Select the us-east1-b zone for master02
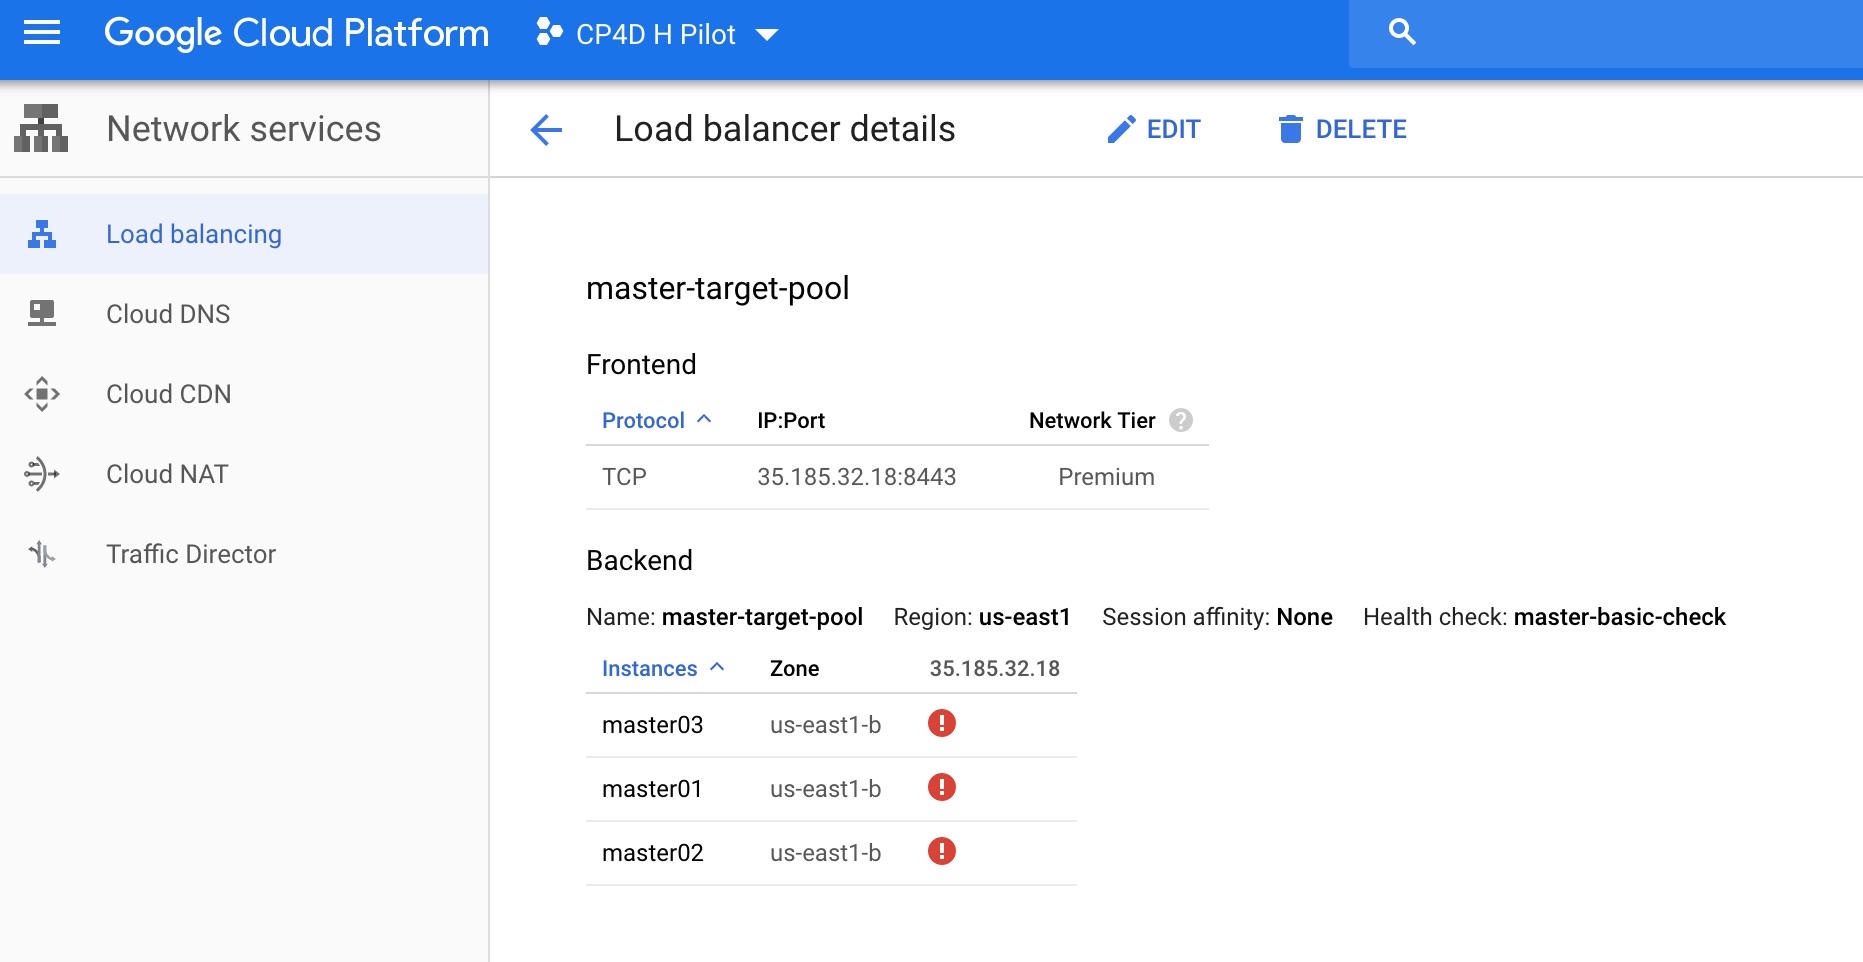Image resolution: width=1863 pixels, height=962 pixels. coord(825,853)
